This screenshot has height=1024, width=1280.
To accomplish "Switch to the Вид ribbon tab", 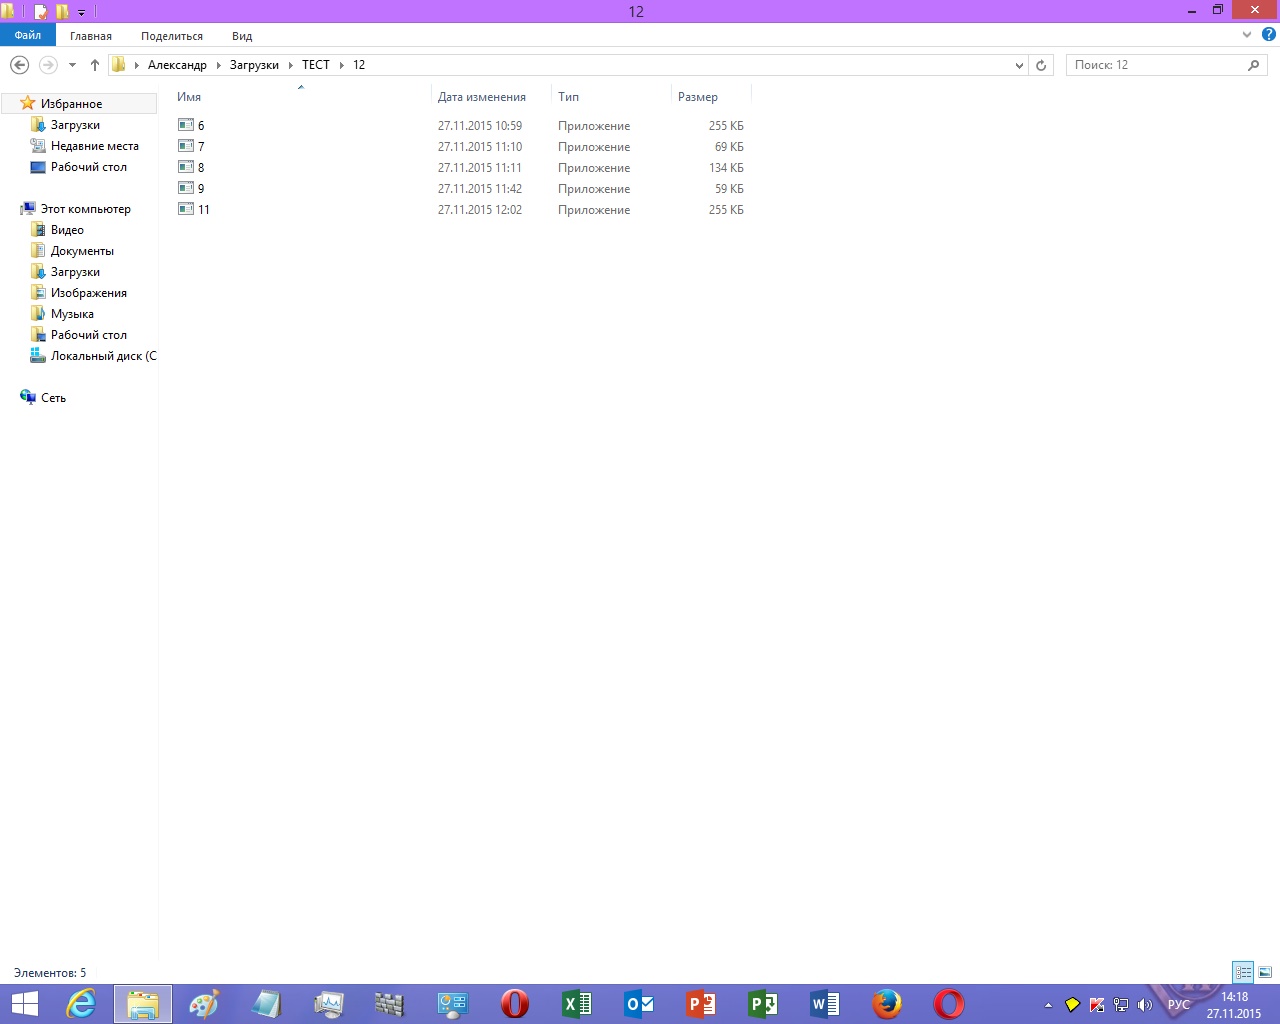I will [242, 36].
